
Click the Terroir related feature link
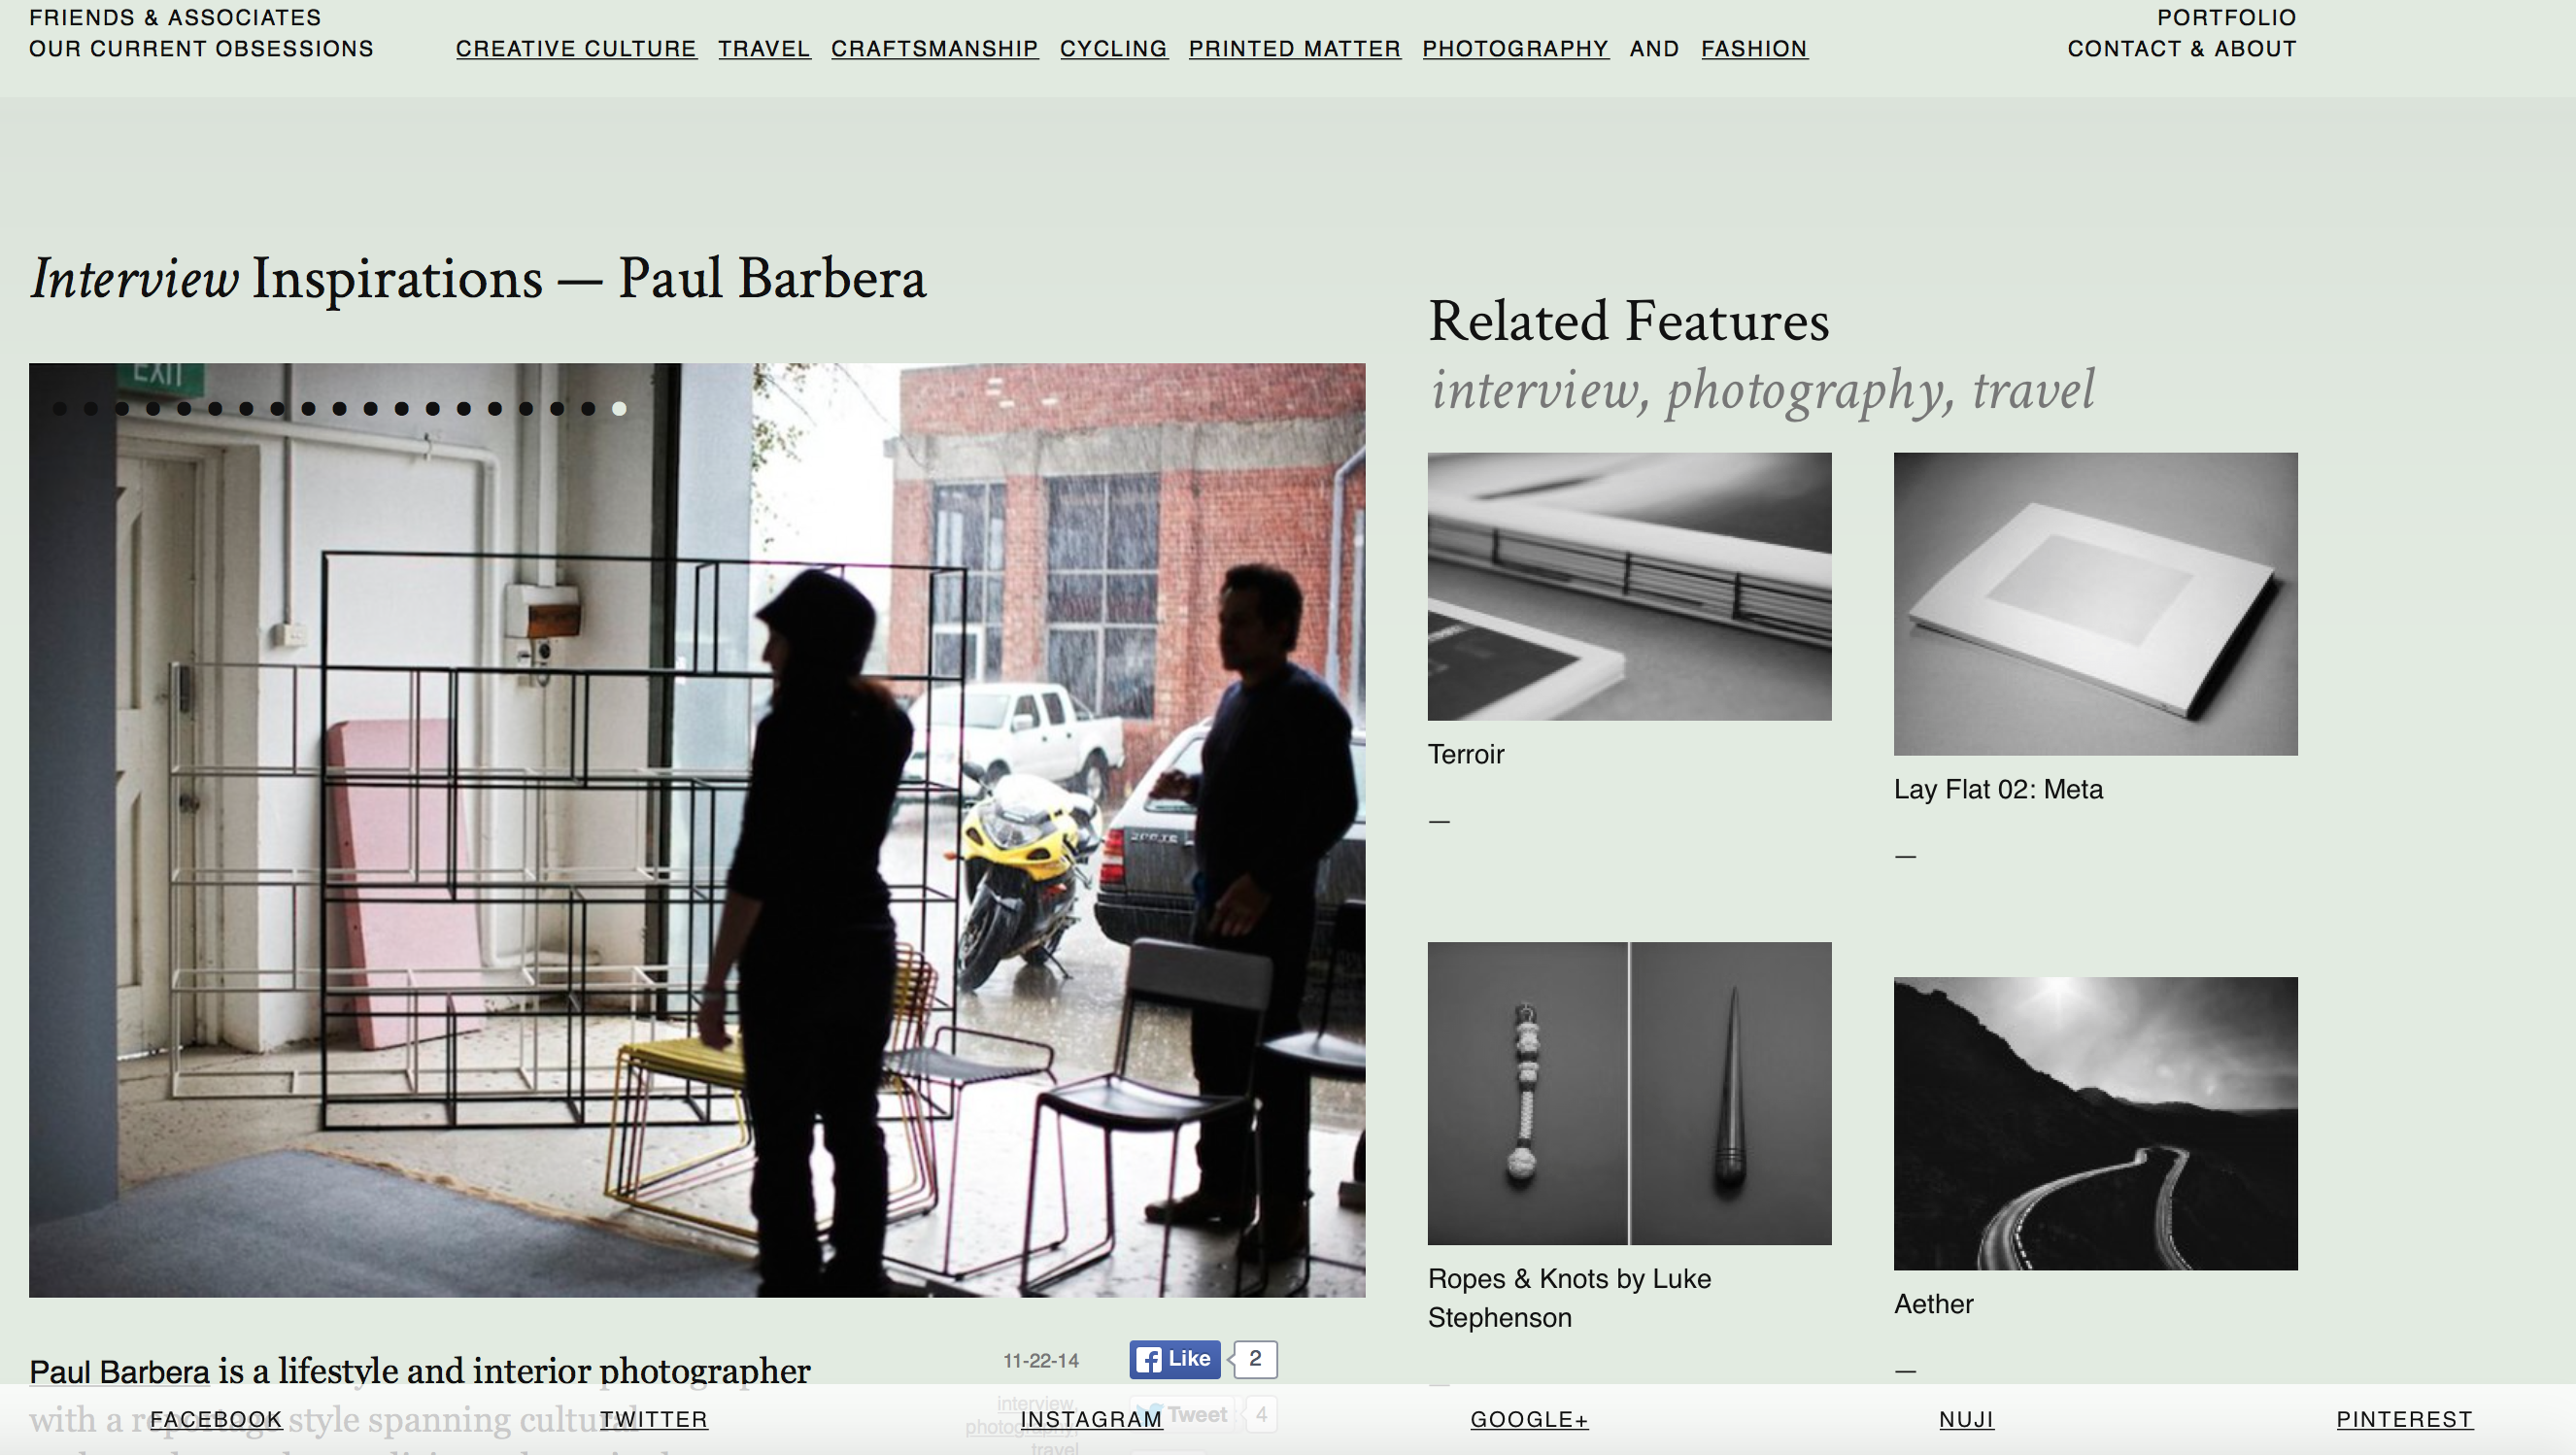point(1467,753)
